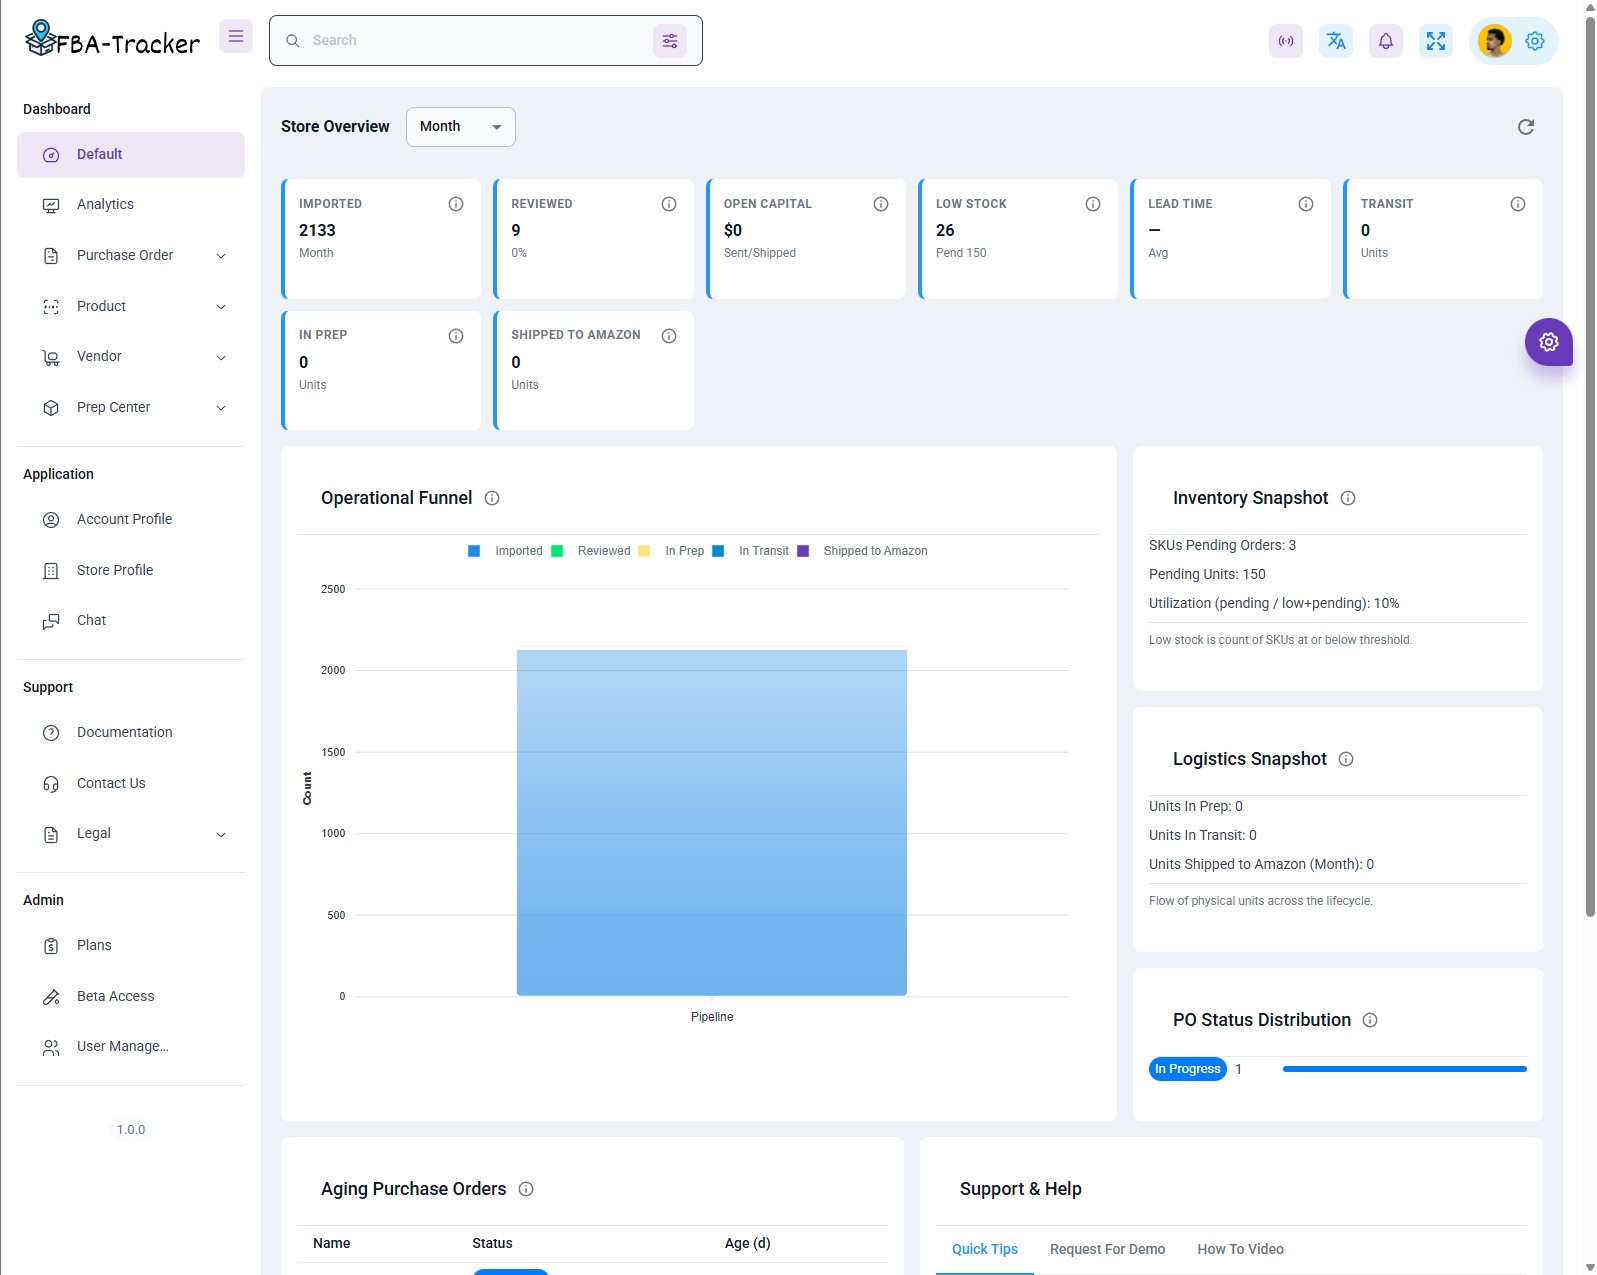Open Beta Access admin page
This screenshot has height=1275, width=1597.
pos(131,997)
